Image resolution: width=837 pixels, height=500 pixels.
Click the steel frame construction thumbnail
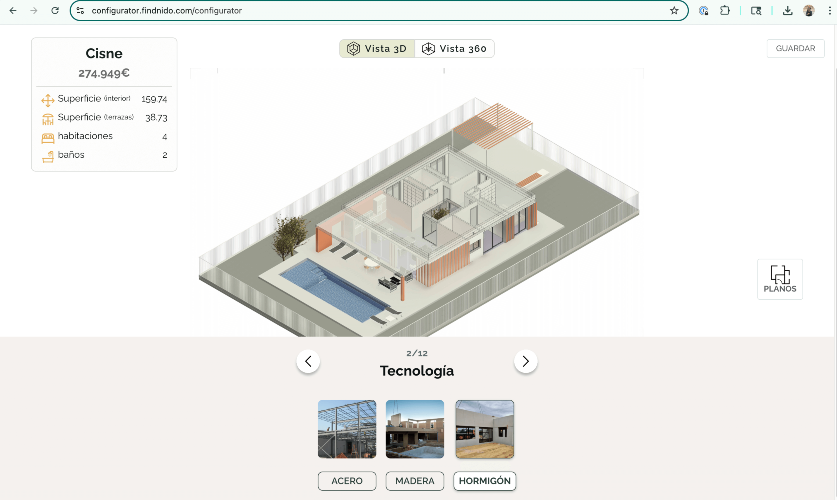coord(347,429)
